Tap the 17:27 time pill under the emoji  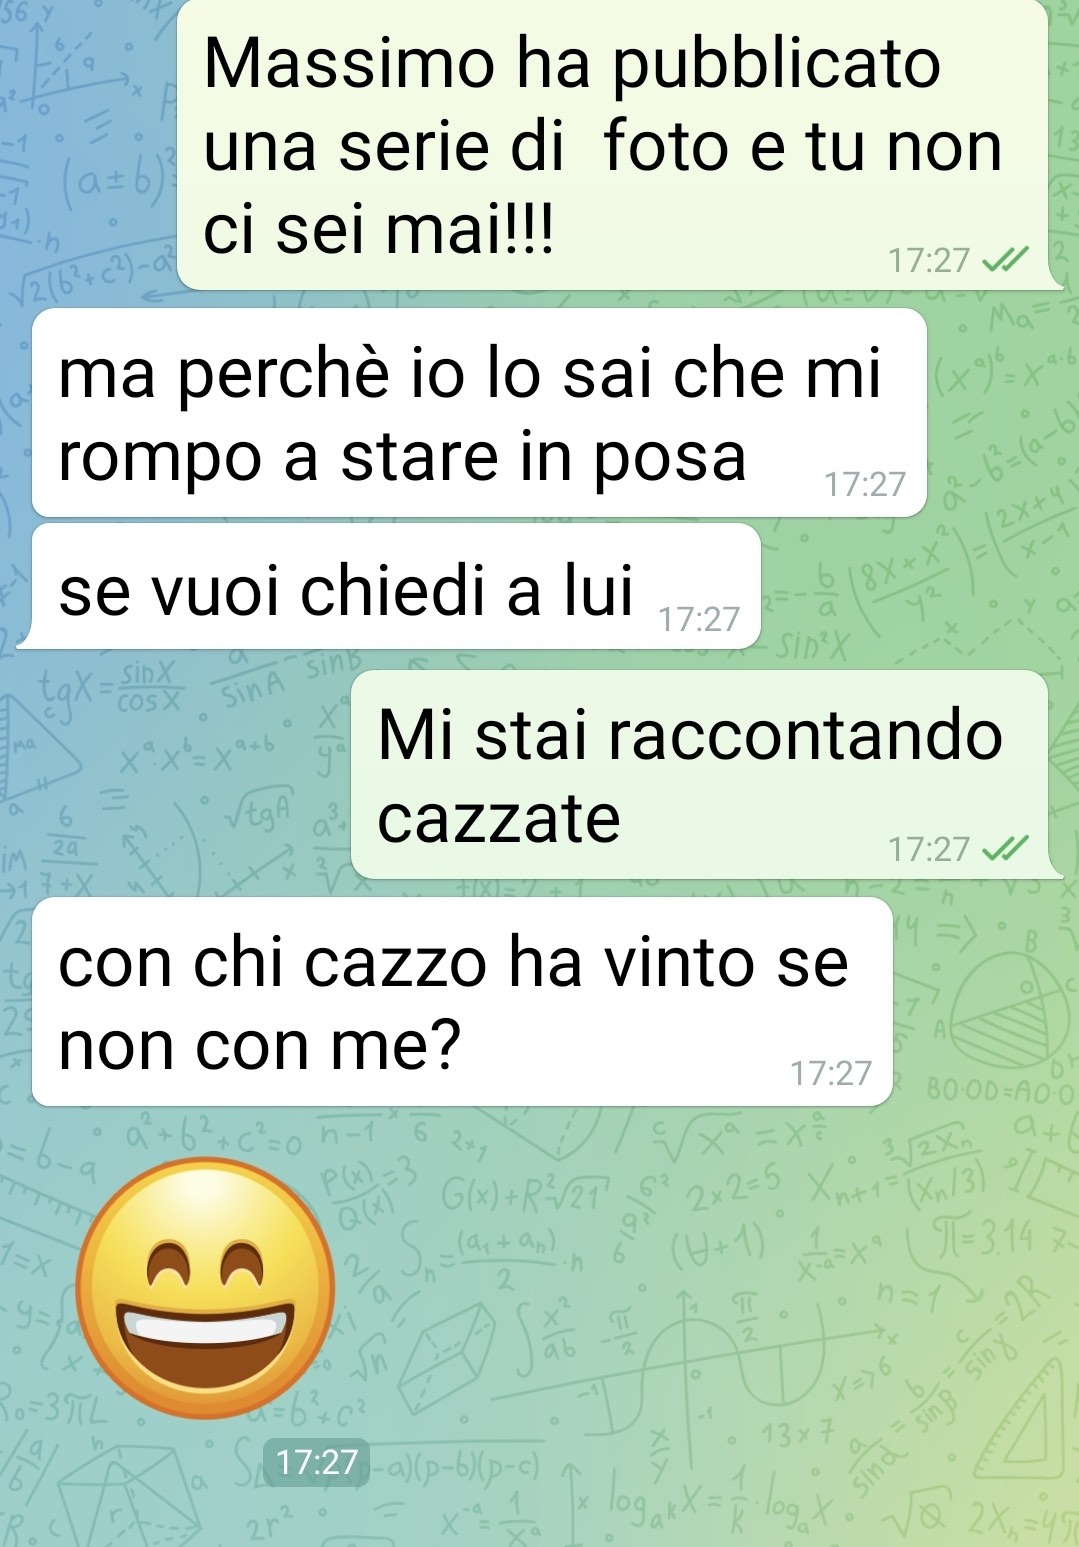coord(316,1462)
